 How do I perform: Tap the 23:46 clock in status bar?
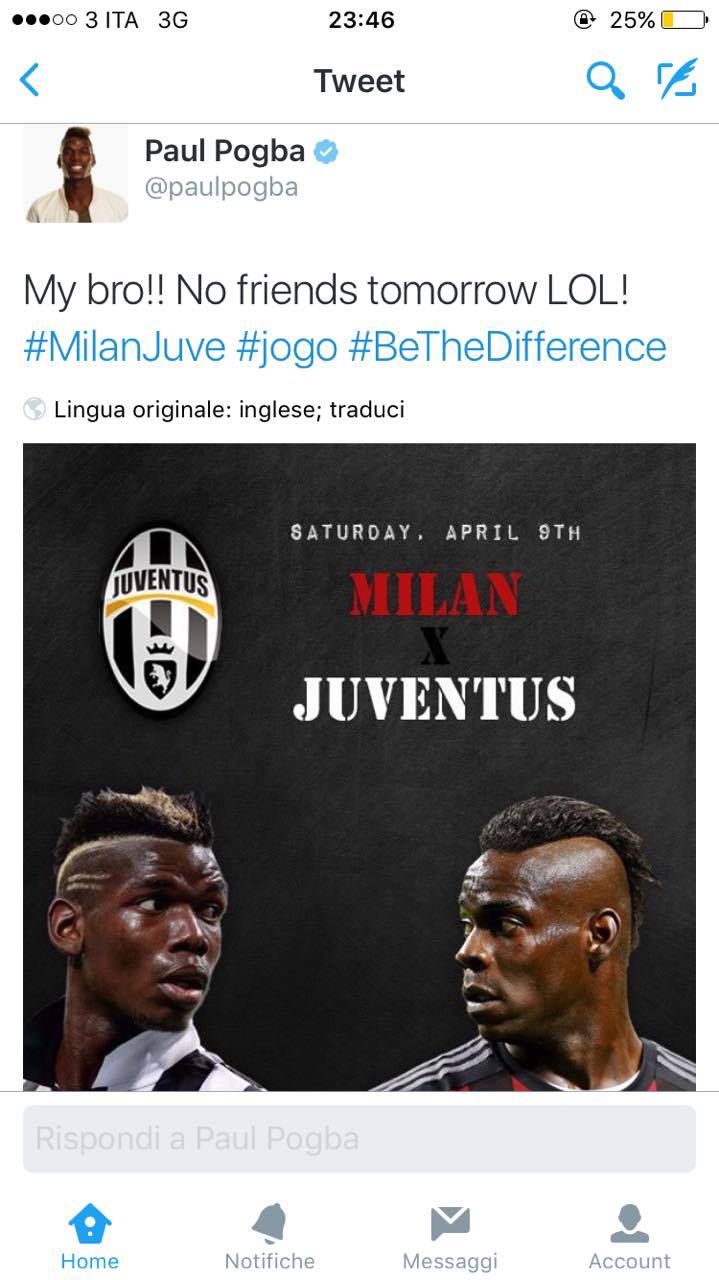pos(361,20)
